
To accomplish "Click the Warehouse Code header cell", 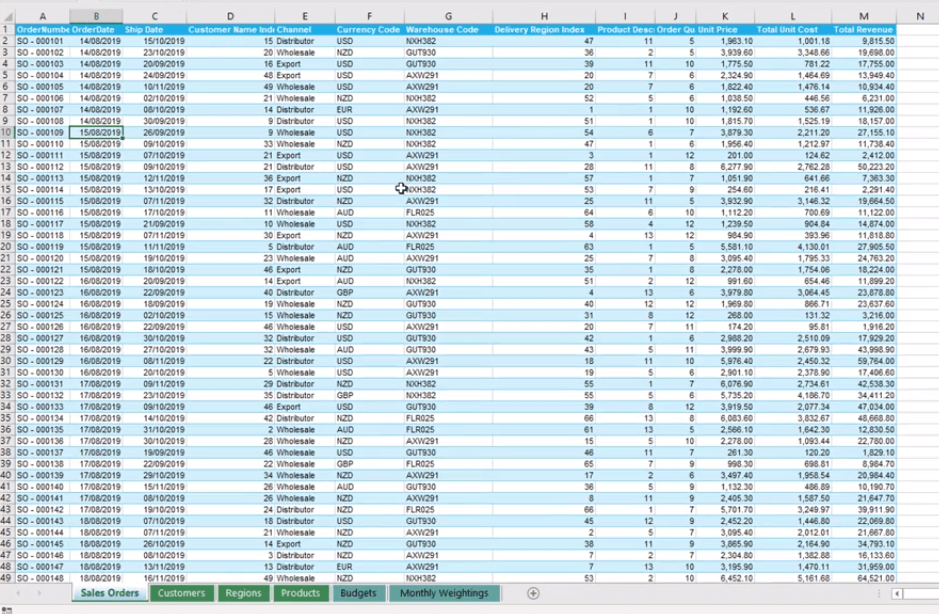I will 448,29.
